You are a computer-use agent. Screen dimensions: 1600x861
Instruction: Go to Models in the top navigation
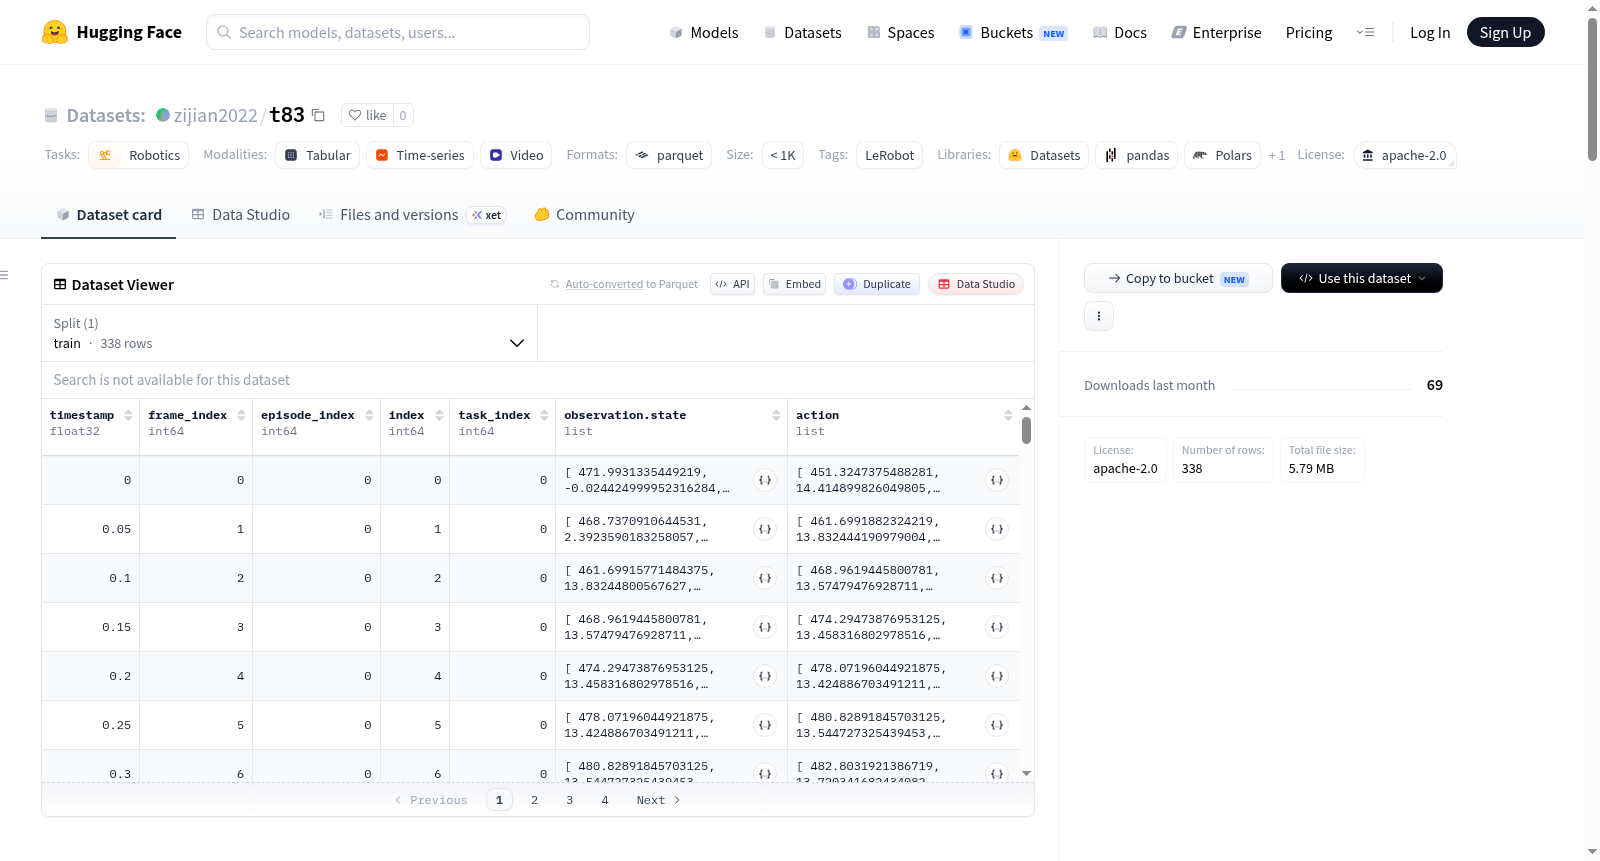pos(704,32)
